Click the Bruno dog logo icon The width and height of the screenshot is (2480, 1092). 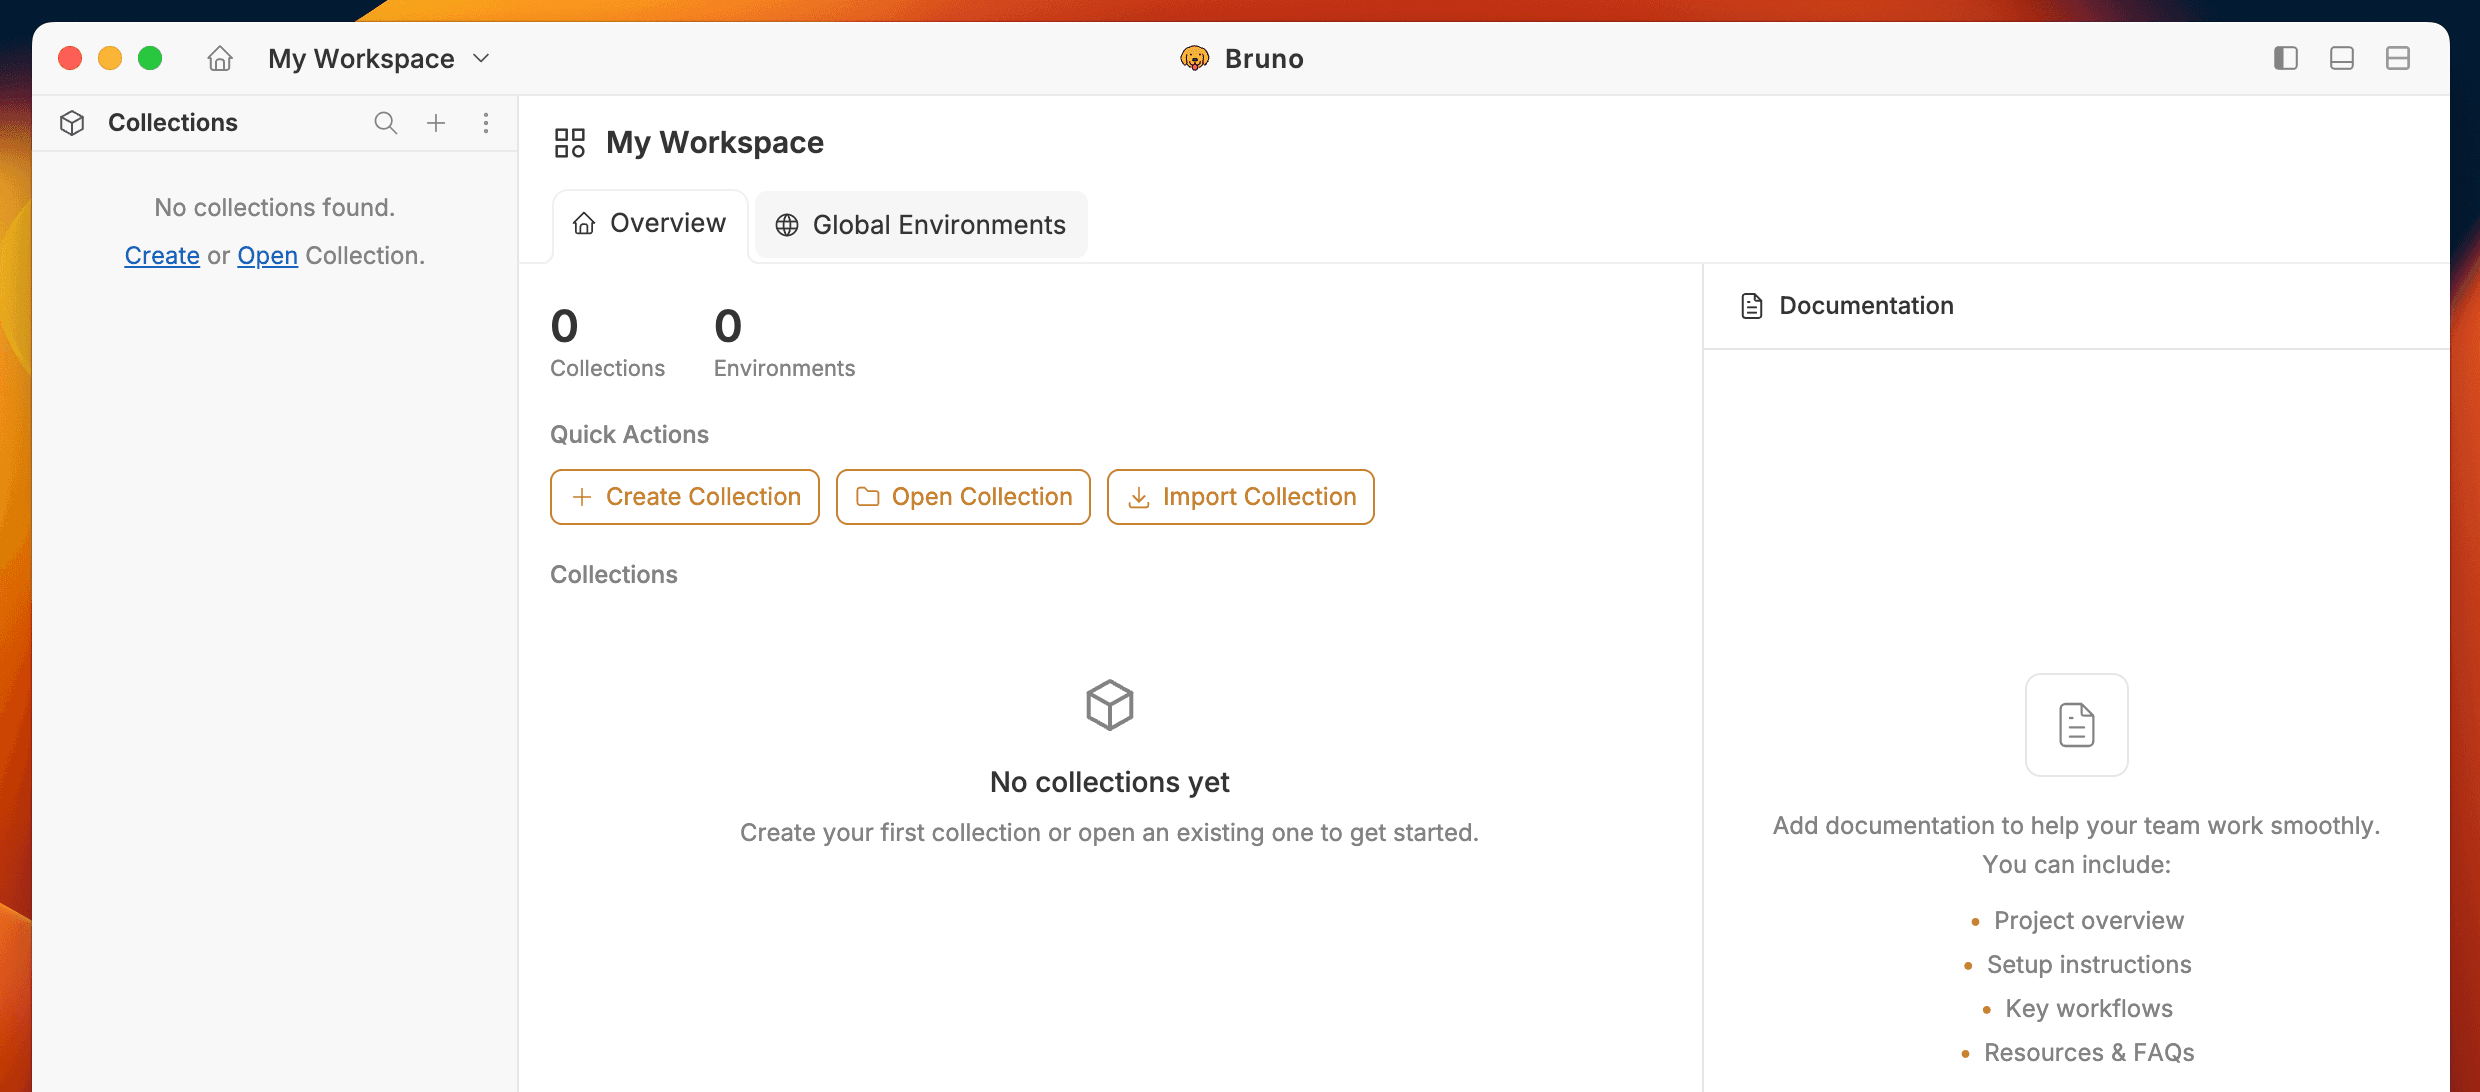pyautogui.click(x=1194, y=59)
